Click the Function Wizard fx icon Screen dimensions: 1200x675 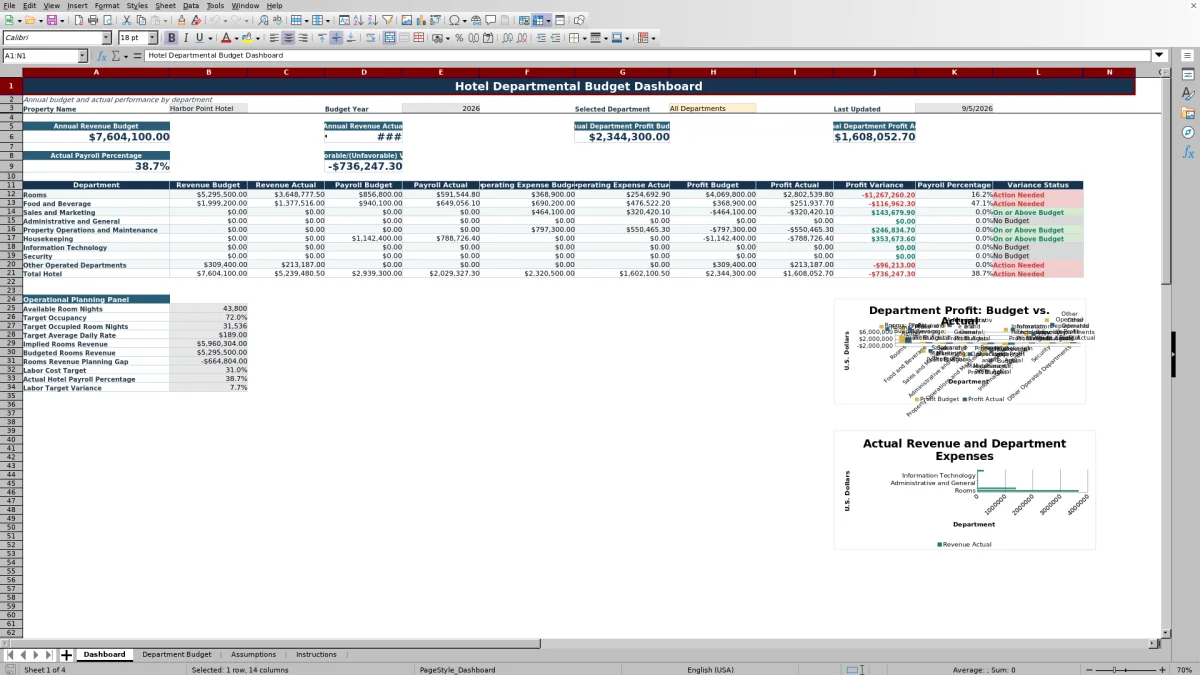click(x=101, y=56)
